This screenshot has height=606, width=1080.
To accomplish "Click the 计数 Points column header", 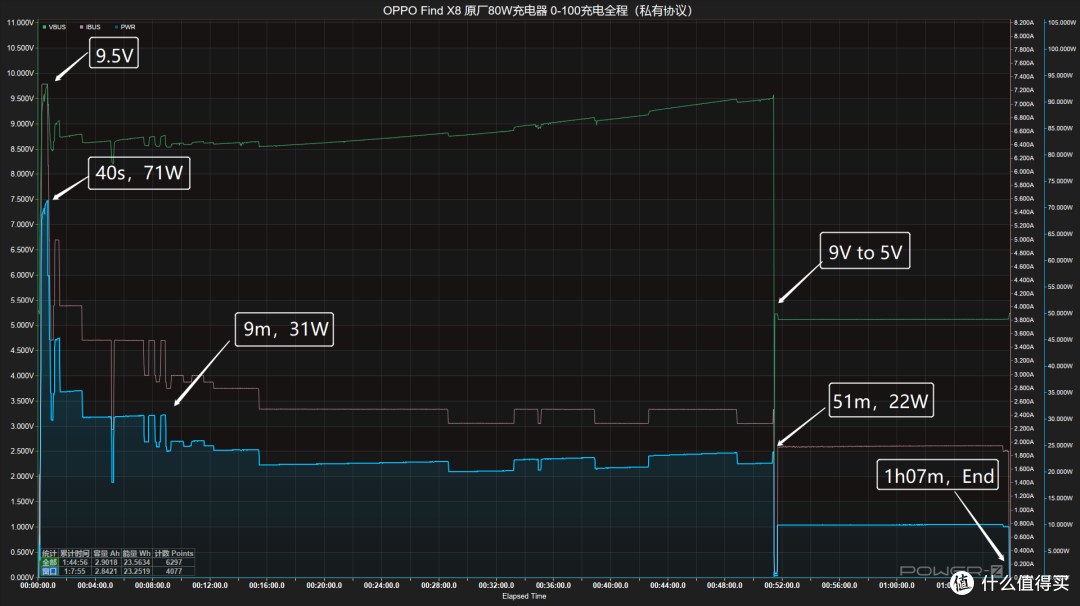I will pyautogui.click(x=174, y=553).
